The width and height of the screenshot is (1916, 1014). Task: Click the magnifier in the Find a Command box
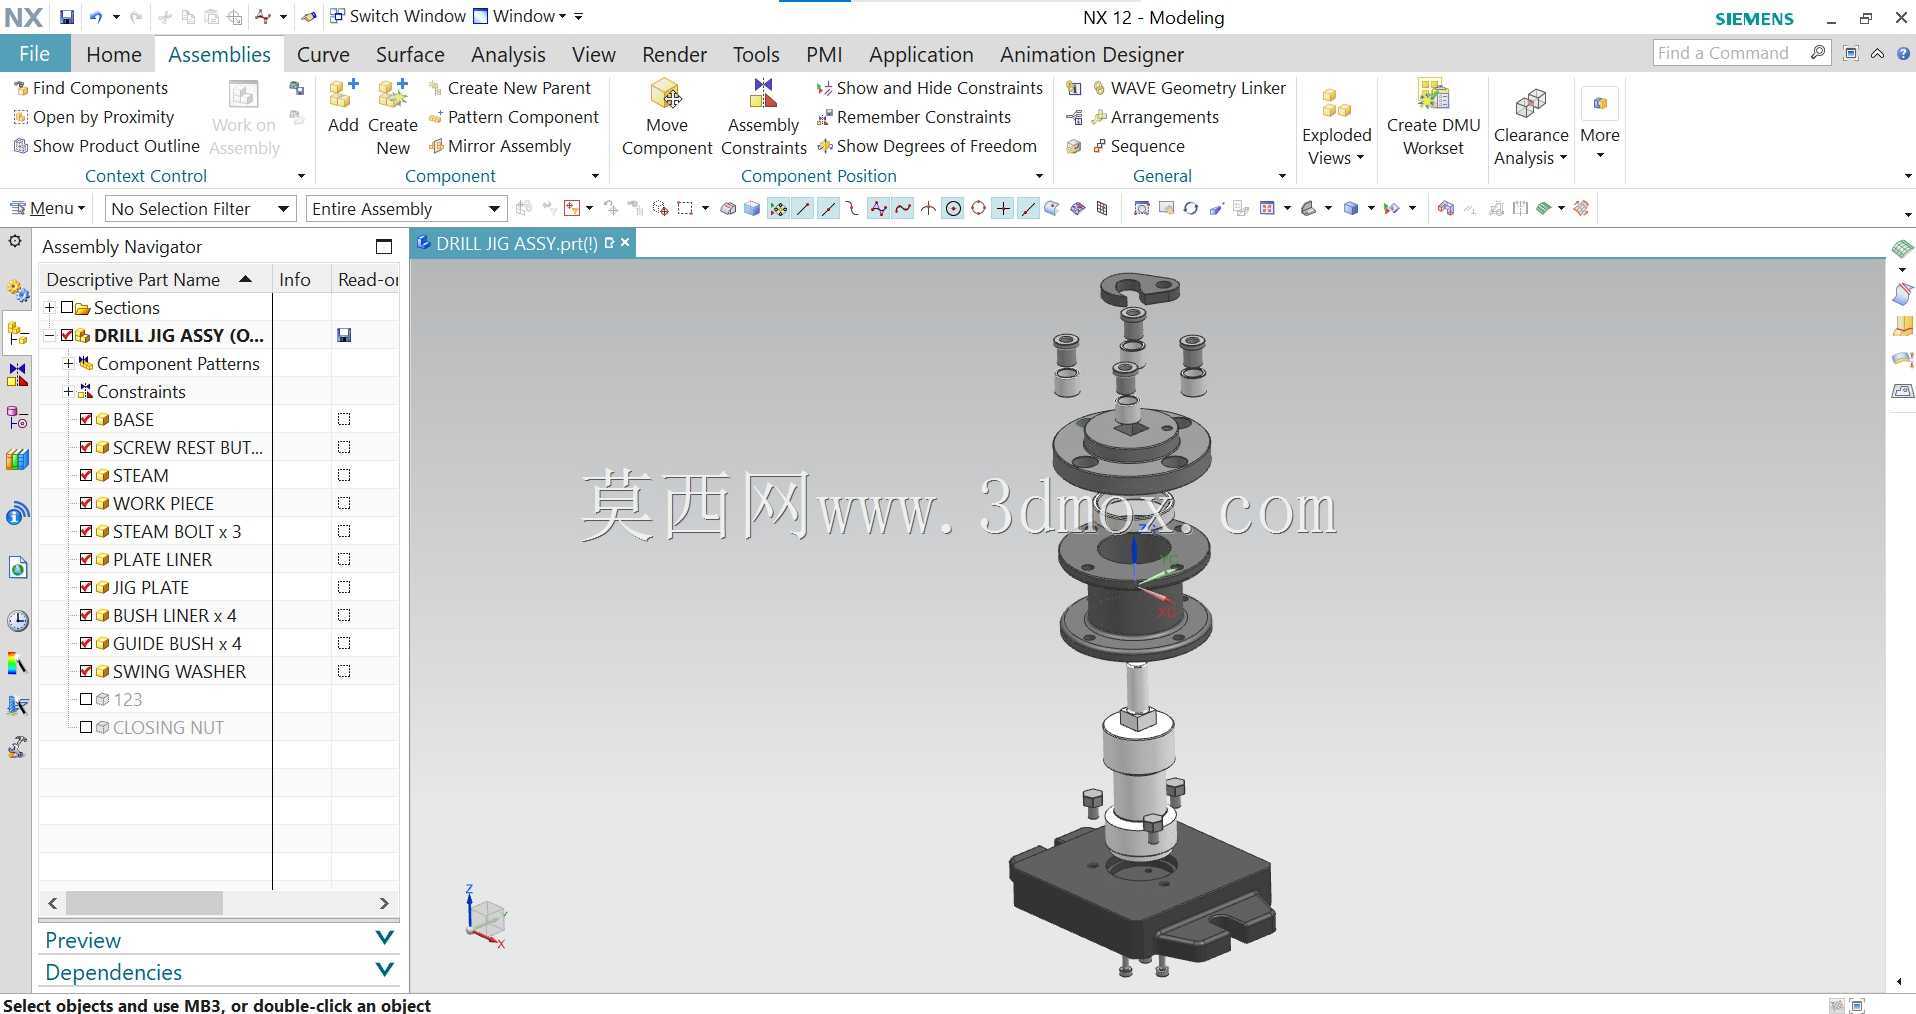tap(1818, 52)
